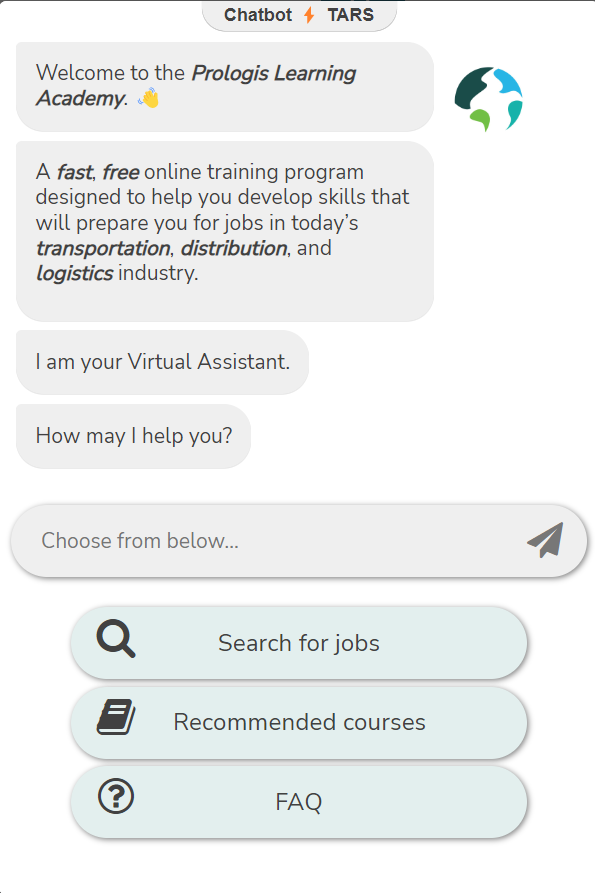Click the fast, free online training message bubble
The image size is (595, 893).
pyautogui.click(x=225, y=231)
